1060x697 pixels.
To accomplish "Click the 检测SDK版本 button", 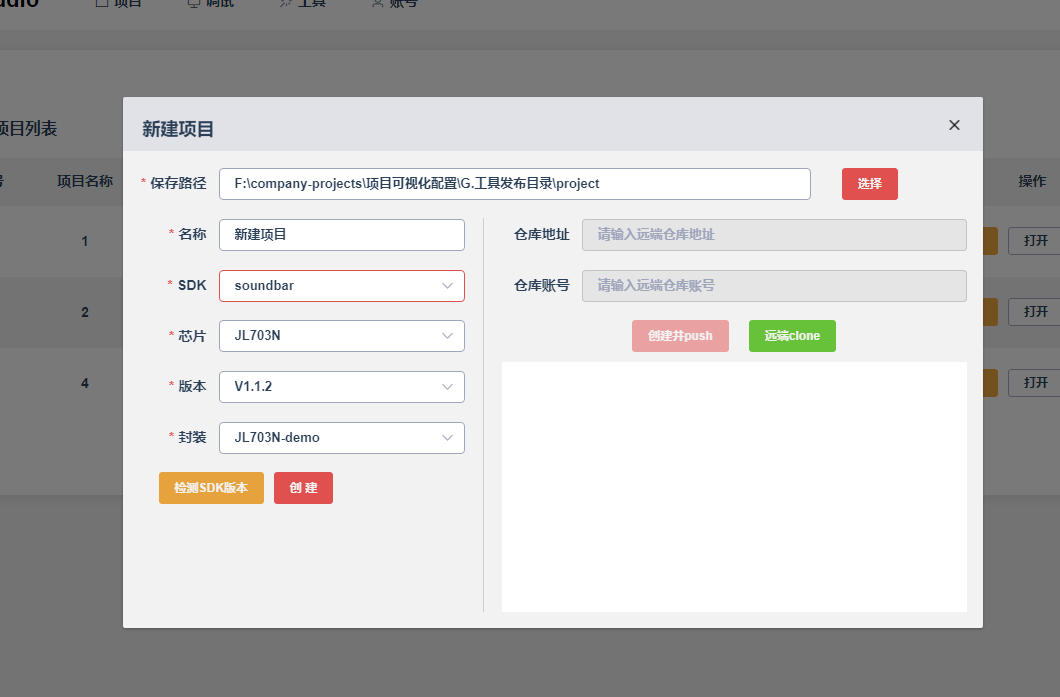I will click(x=211, y=488).
